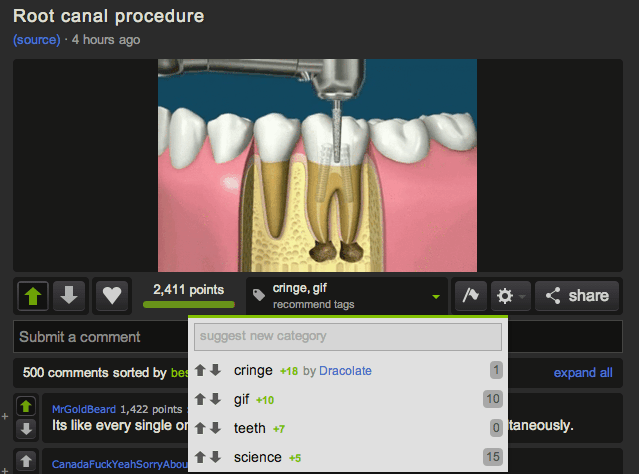Click the count badge 15 beside science
Screen dimensions: 639x474
click(x=493, y=457)
